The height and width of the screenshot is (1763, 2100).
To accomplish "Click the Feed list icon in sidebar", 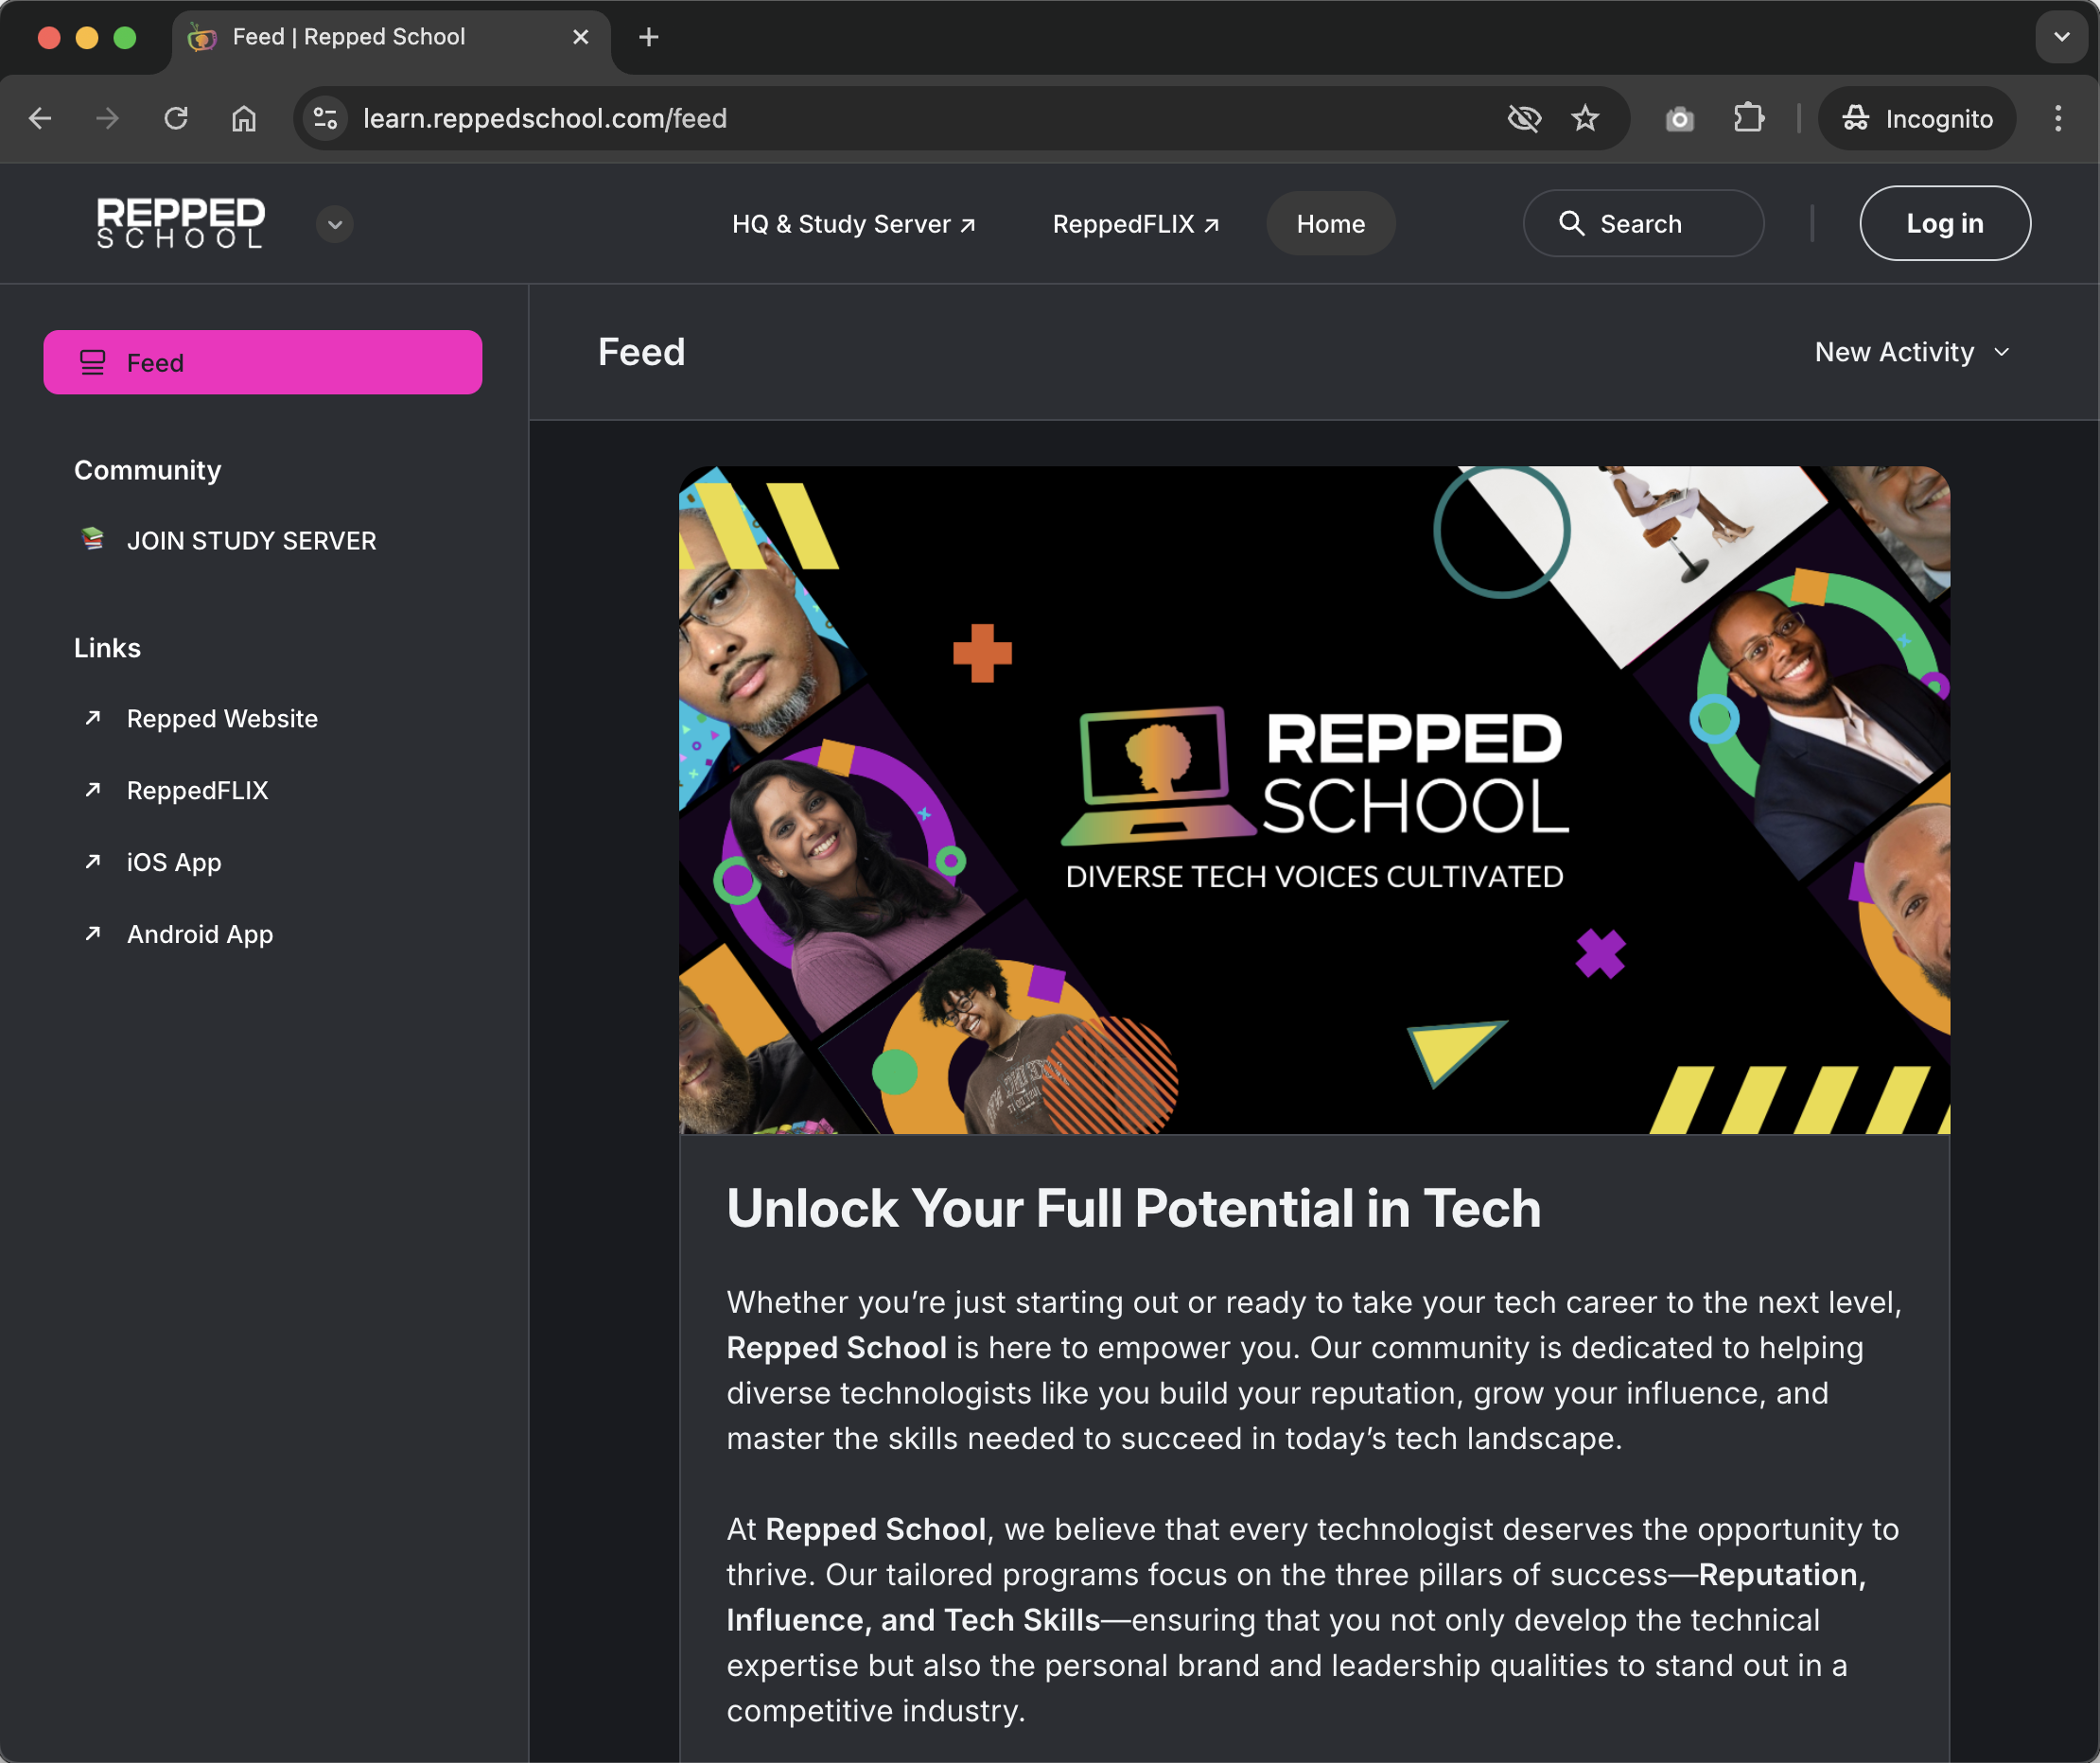I will click(93, 362).
